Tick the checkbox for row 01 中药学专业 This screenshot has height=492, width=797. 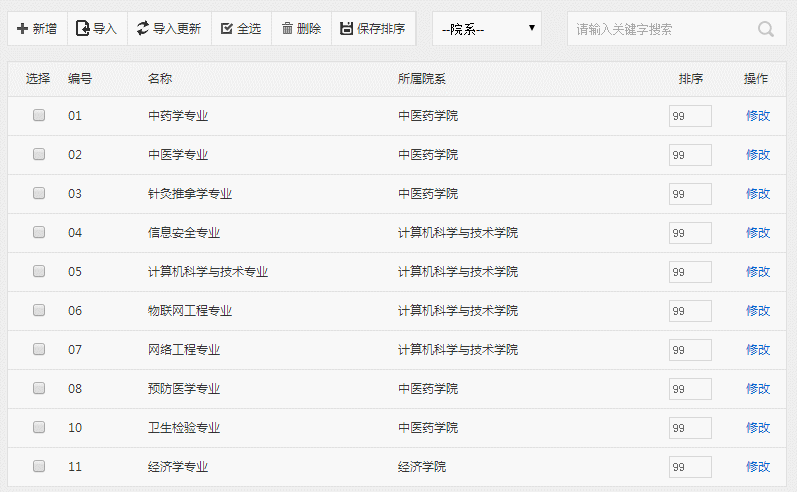(x=39, y=115)
